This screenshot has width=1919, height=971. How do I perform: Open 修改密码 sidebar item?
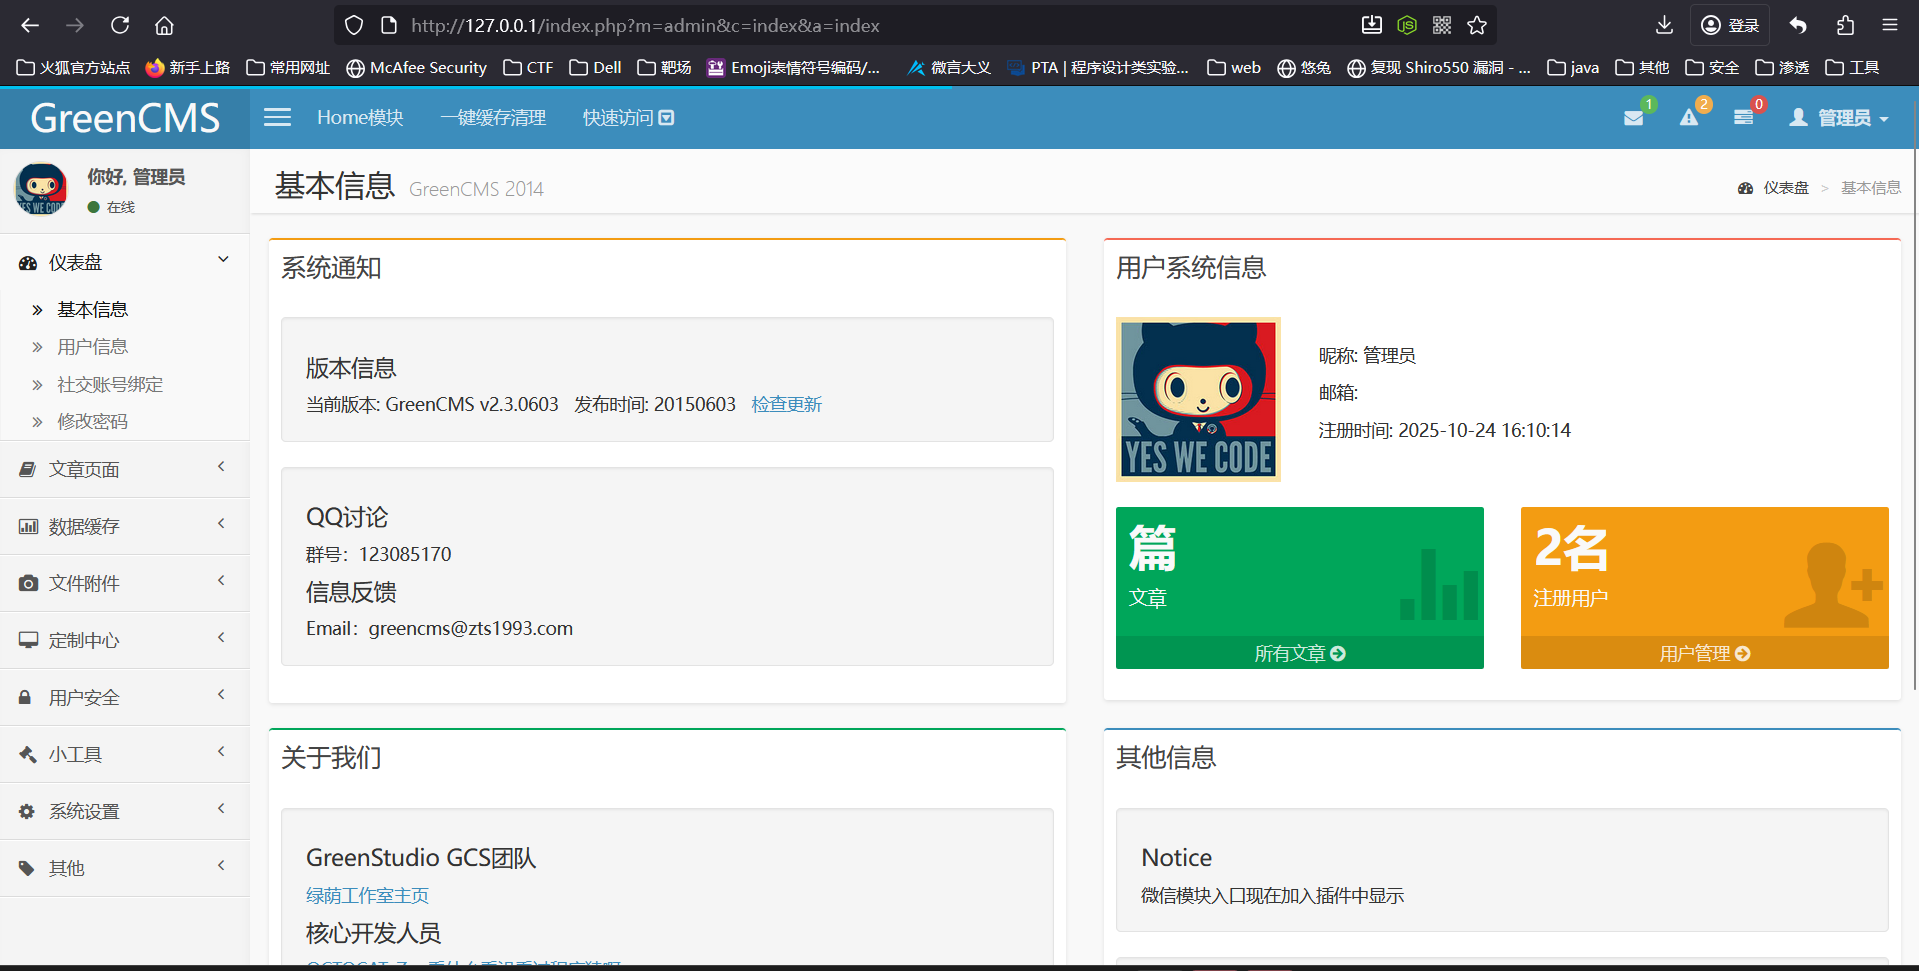pos(93,422)
